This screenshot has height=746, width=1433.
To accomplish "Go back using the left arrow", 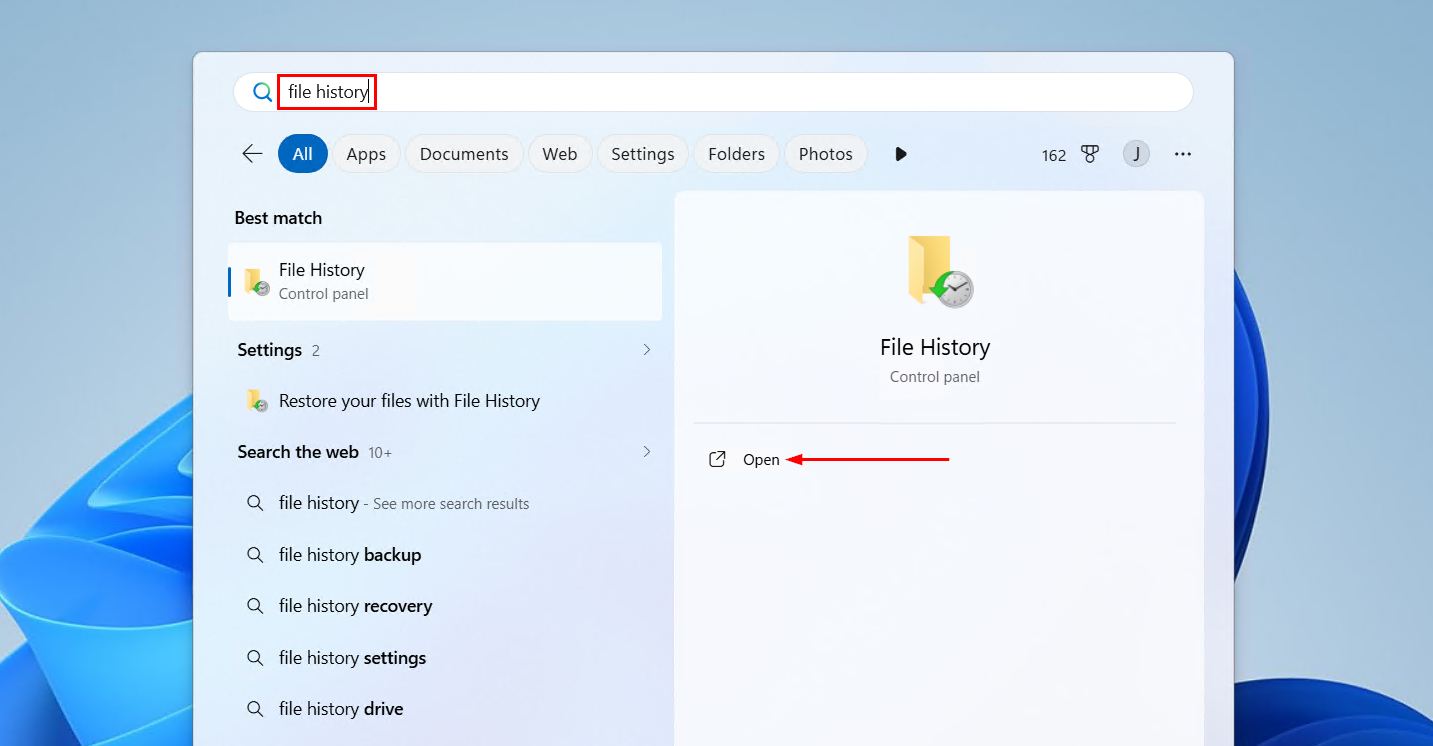I will coord(252,154).
